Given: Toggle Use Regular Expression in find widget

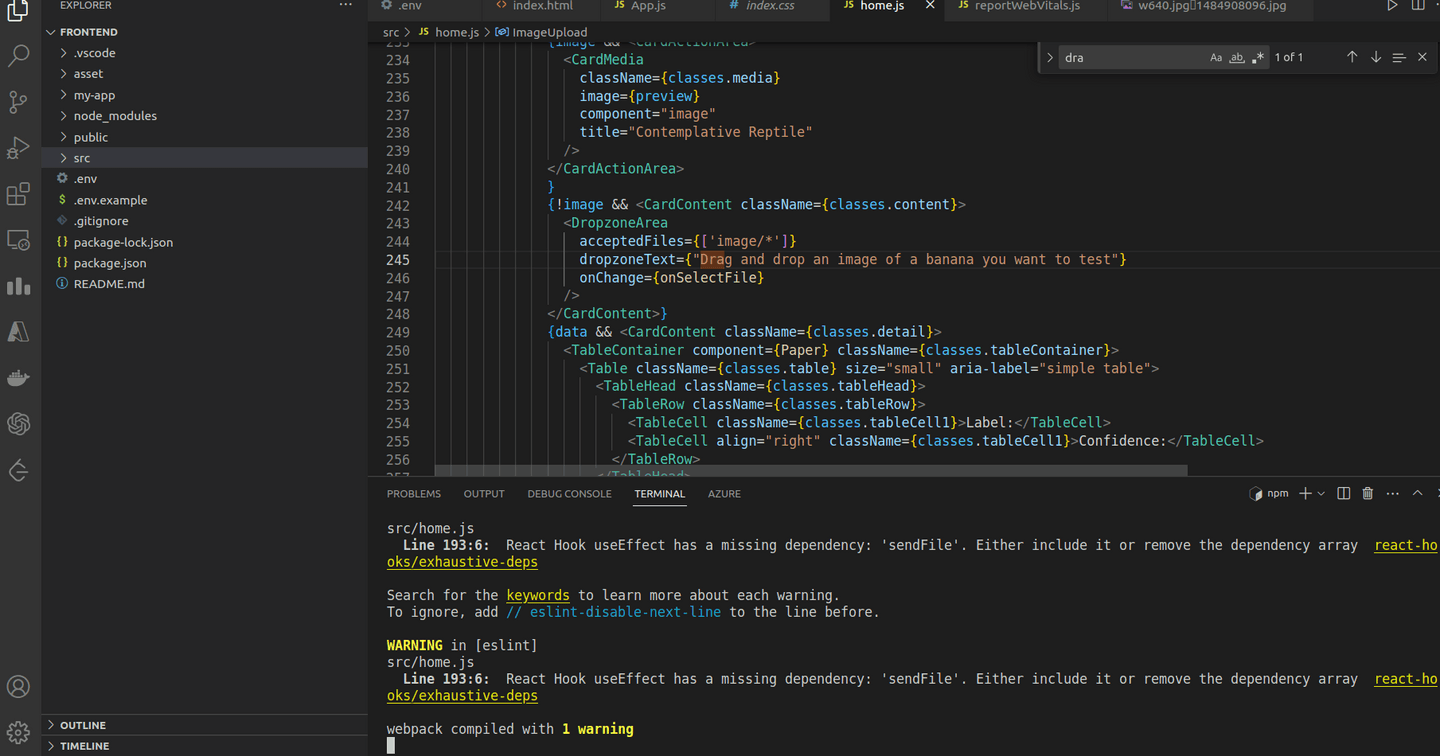Looking at the screenshot, I should (x=1258, y=58).
